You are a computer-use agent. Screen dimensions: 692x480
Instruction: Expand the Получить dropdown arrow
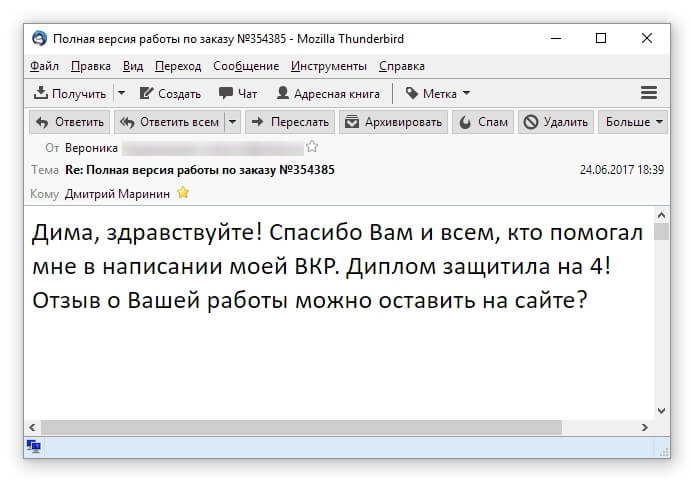[x=121, y=94]
